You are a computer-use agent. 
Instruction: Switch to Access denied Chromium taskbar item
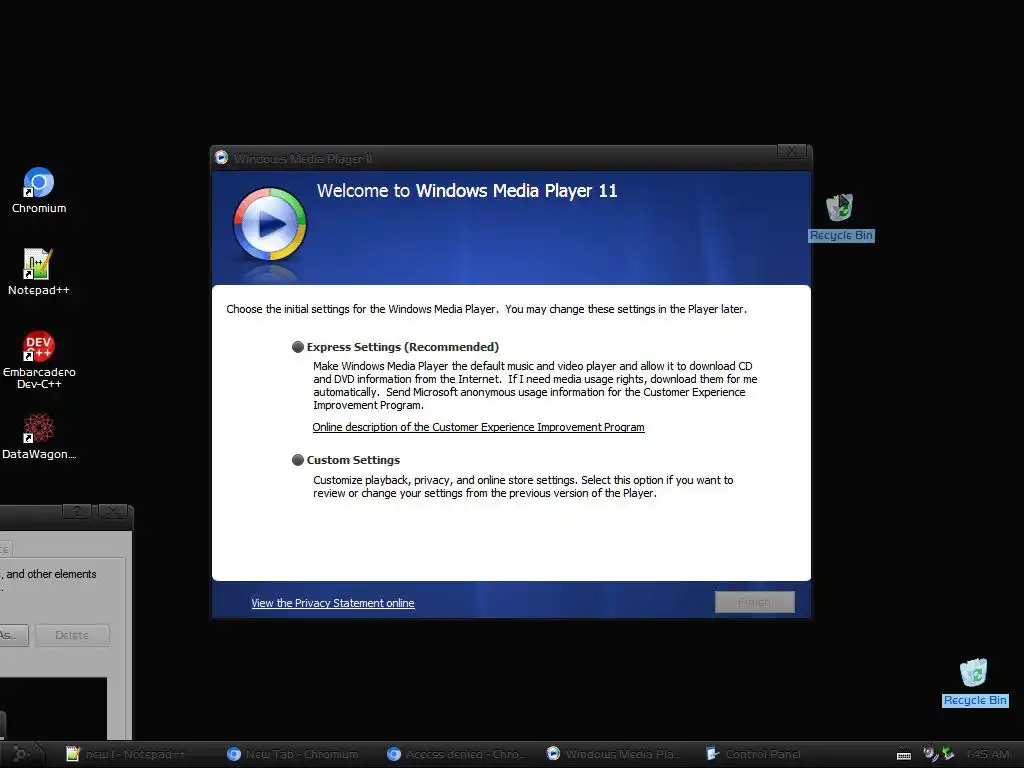click(456, 754)
